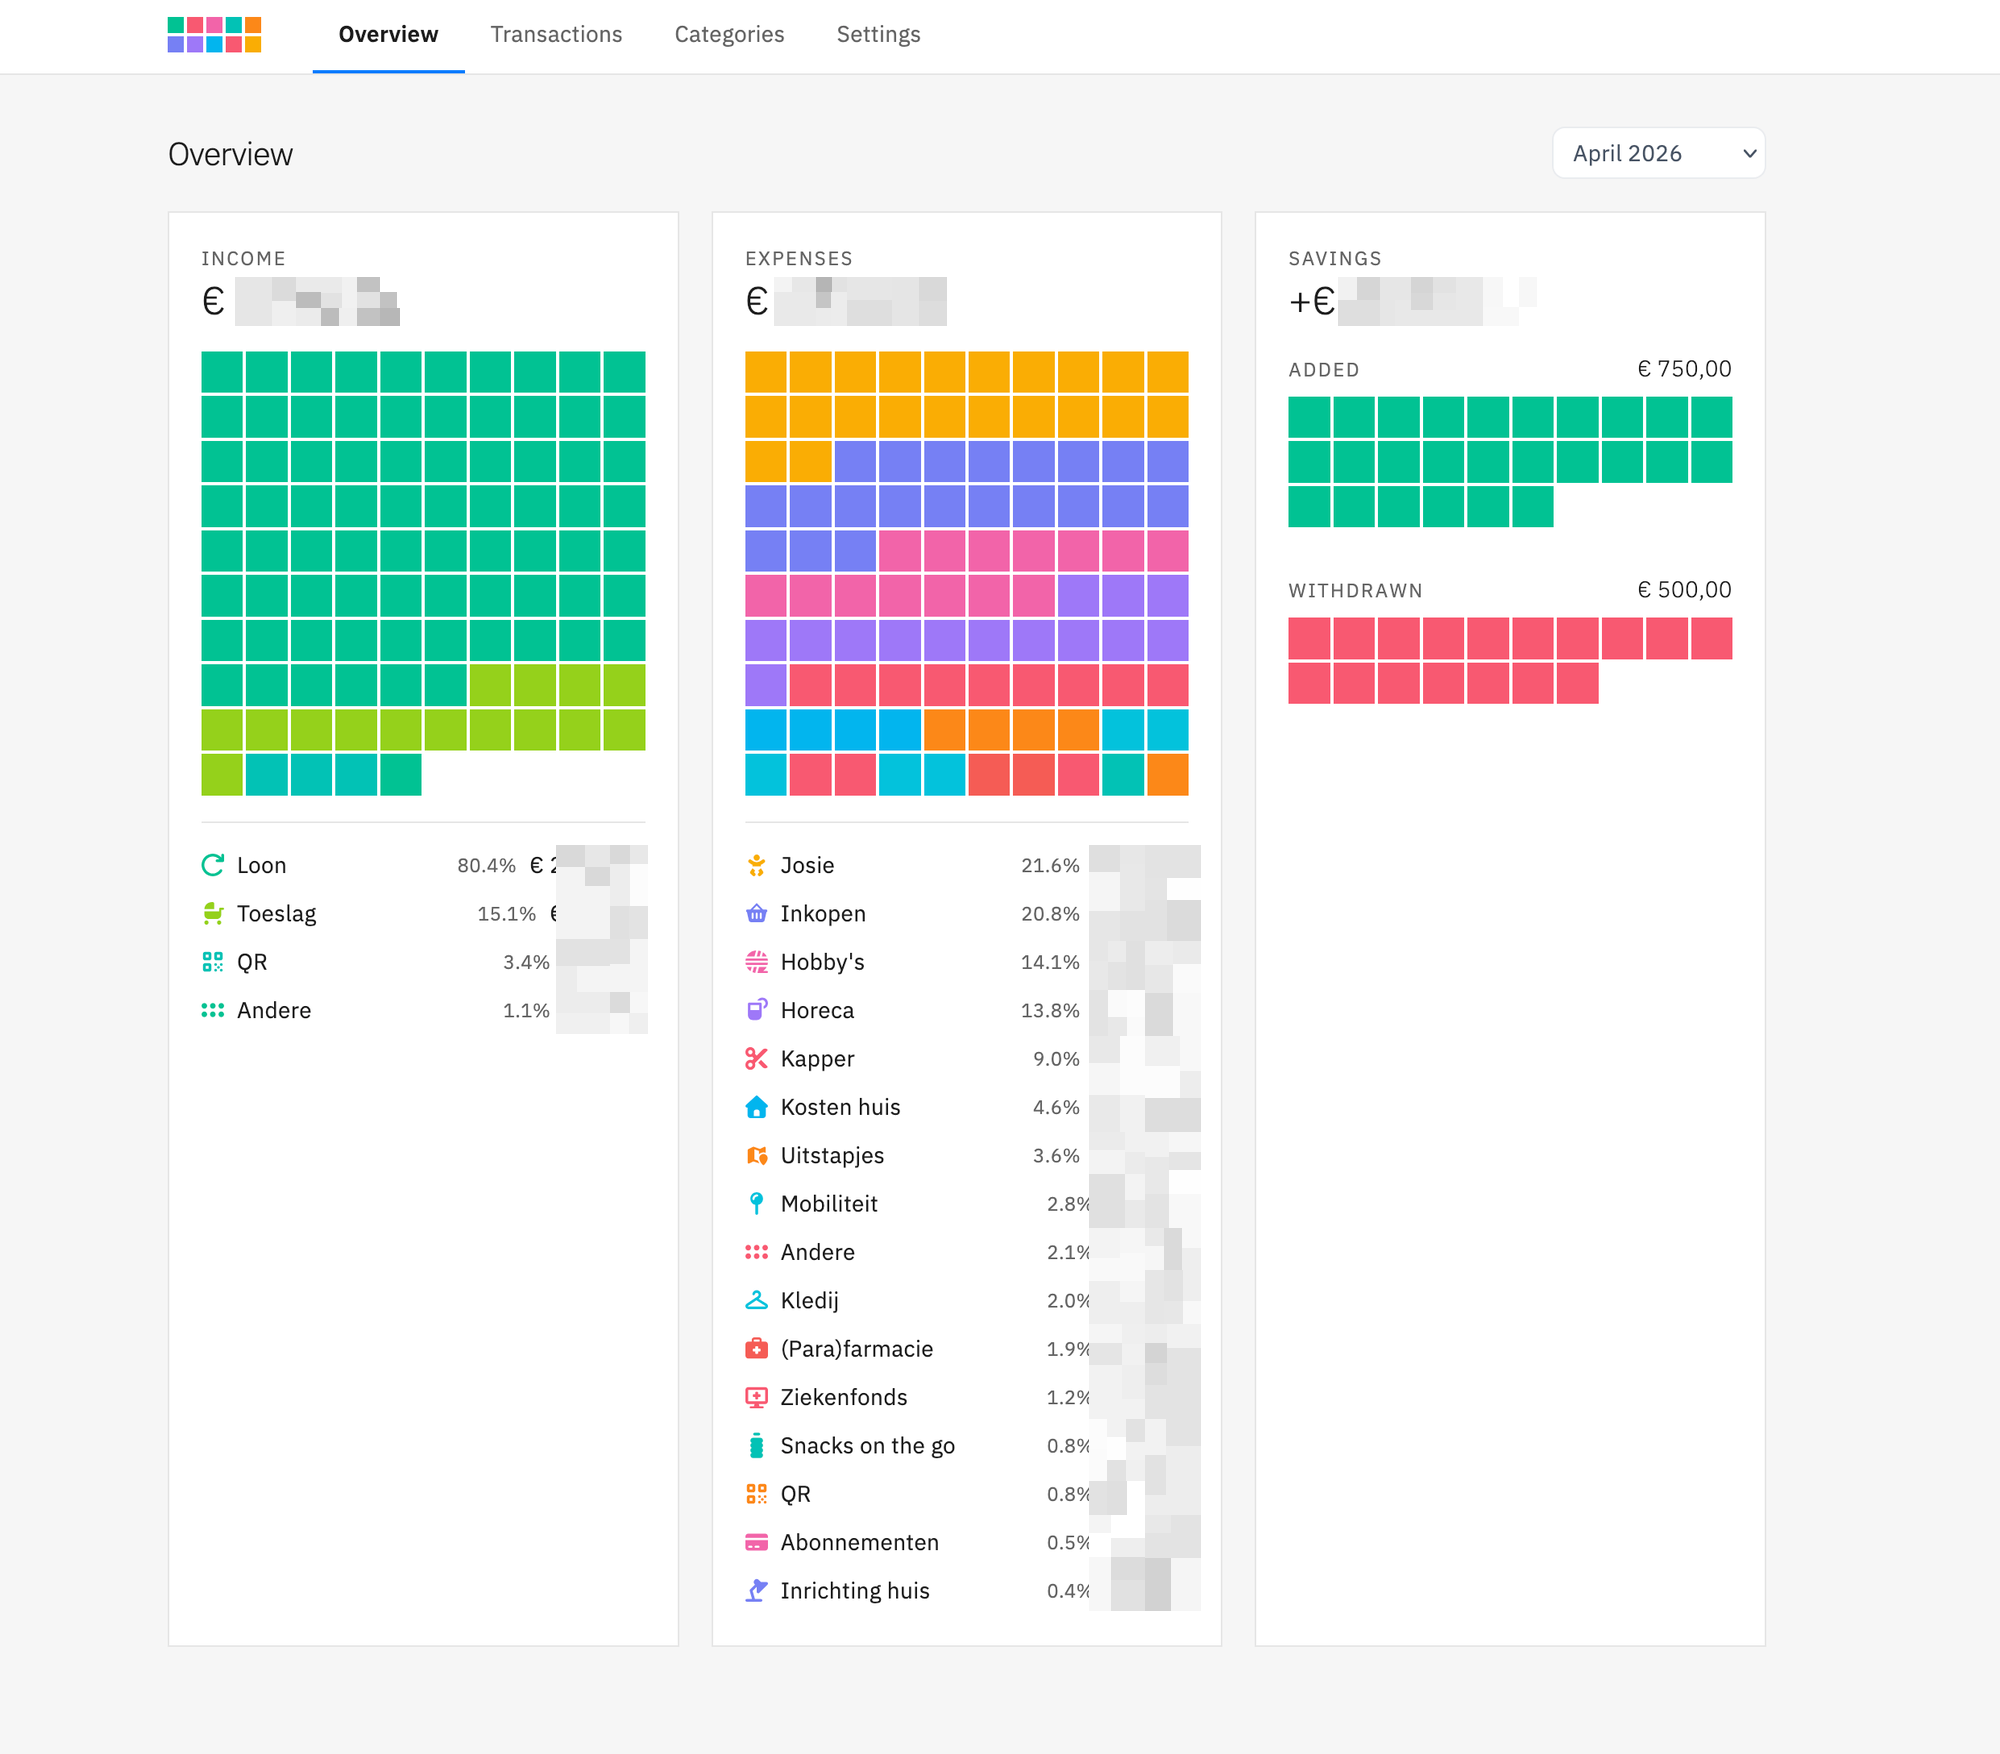
Task: Click the colorful grid app logo
Action: [214, 35]
